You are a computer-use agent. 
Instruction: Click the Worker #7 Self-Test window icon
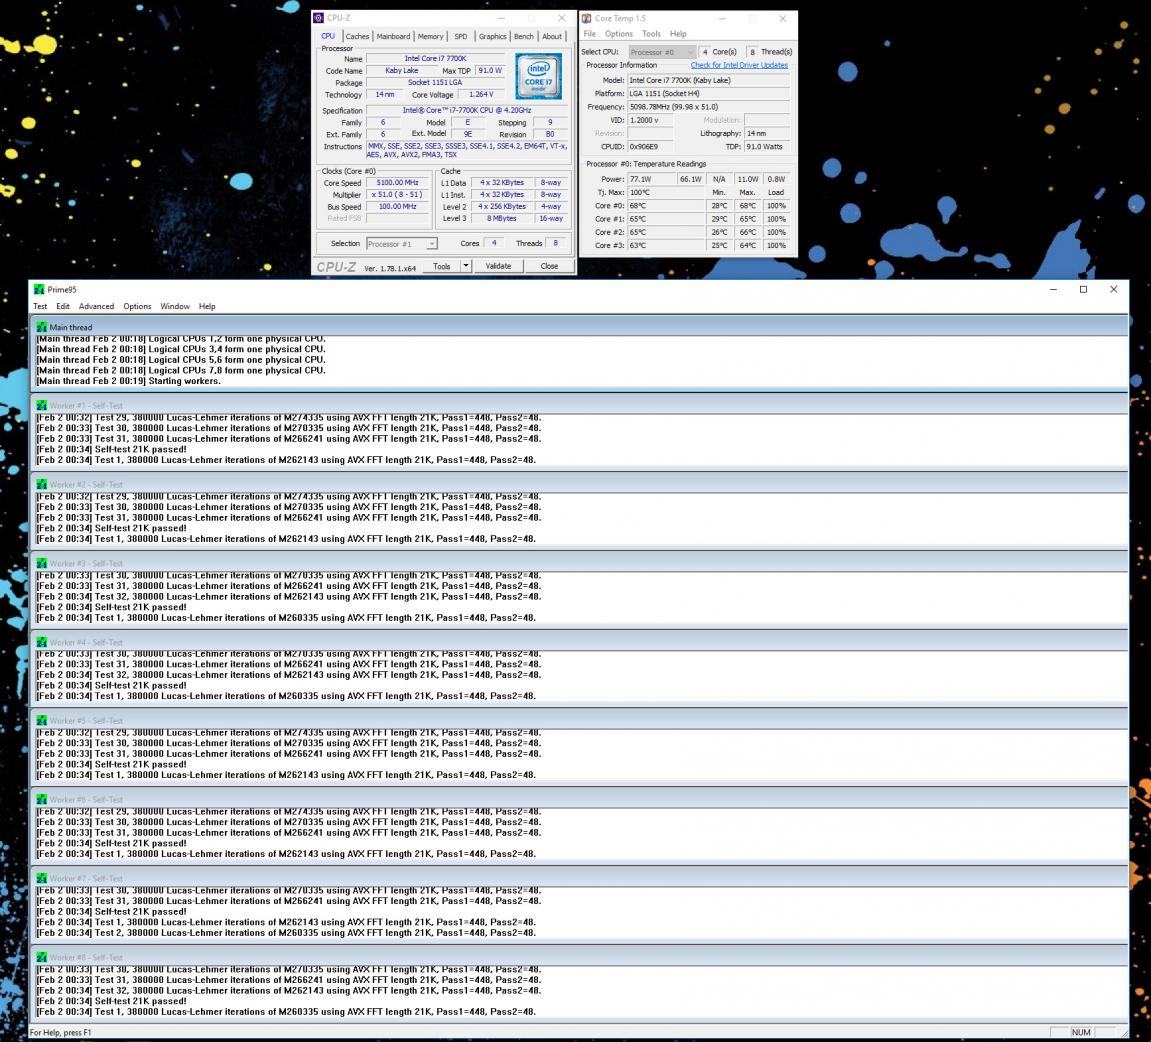[x=42, y=879]
